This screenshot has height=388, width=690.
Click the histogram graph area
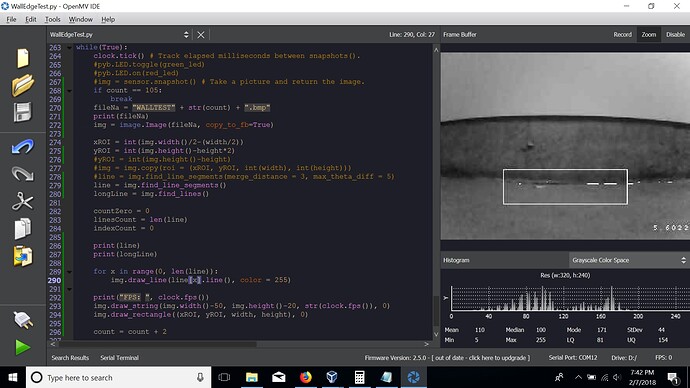(x=570, y=299)
